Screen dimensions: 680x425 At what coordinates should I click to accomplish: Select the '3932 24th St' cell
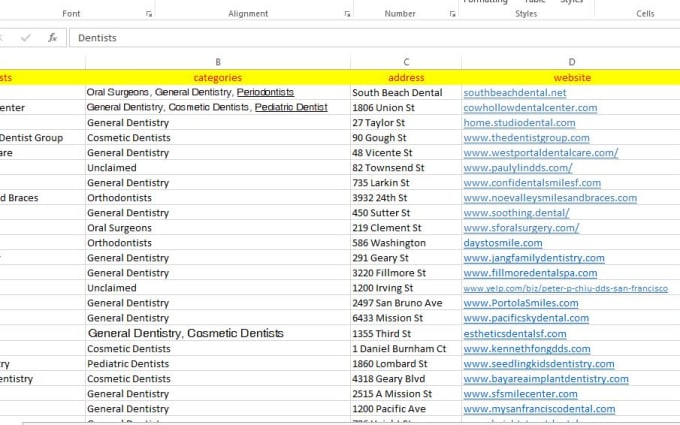point(406,198)
